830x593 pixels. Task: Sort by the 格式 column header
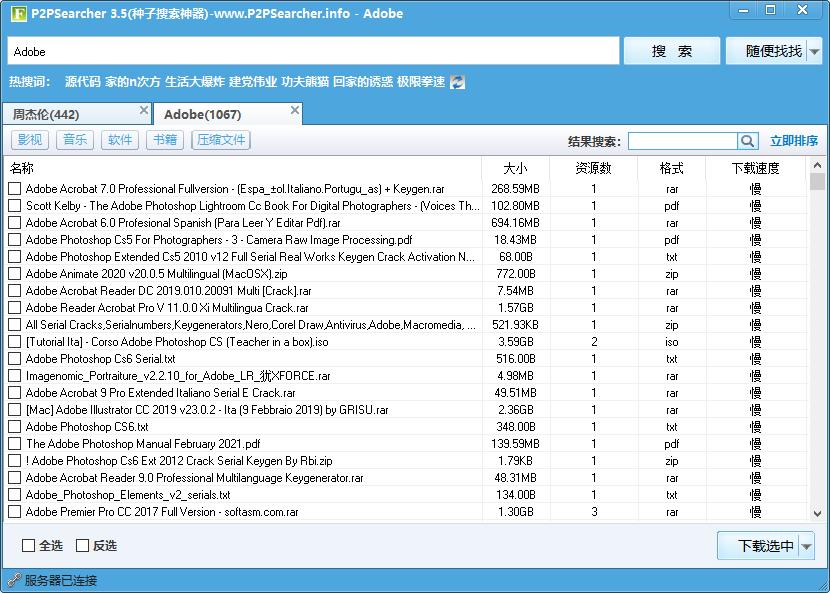pyautogui.click(x=672, y=168)
